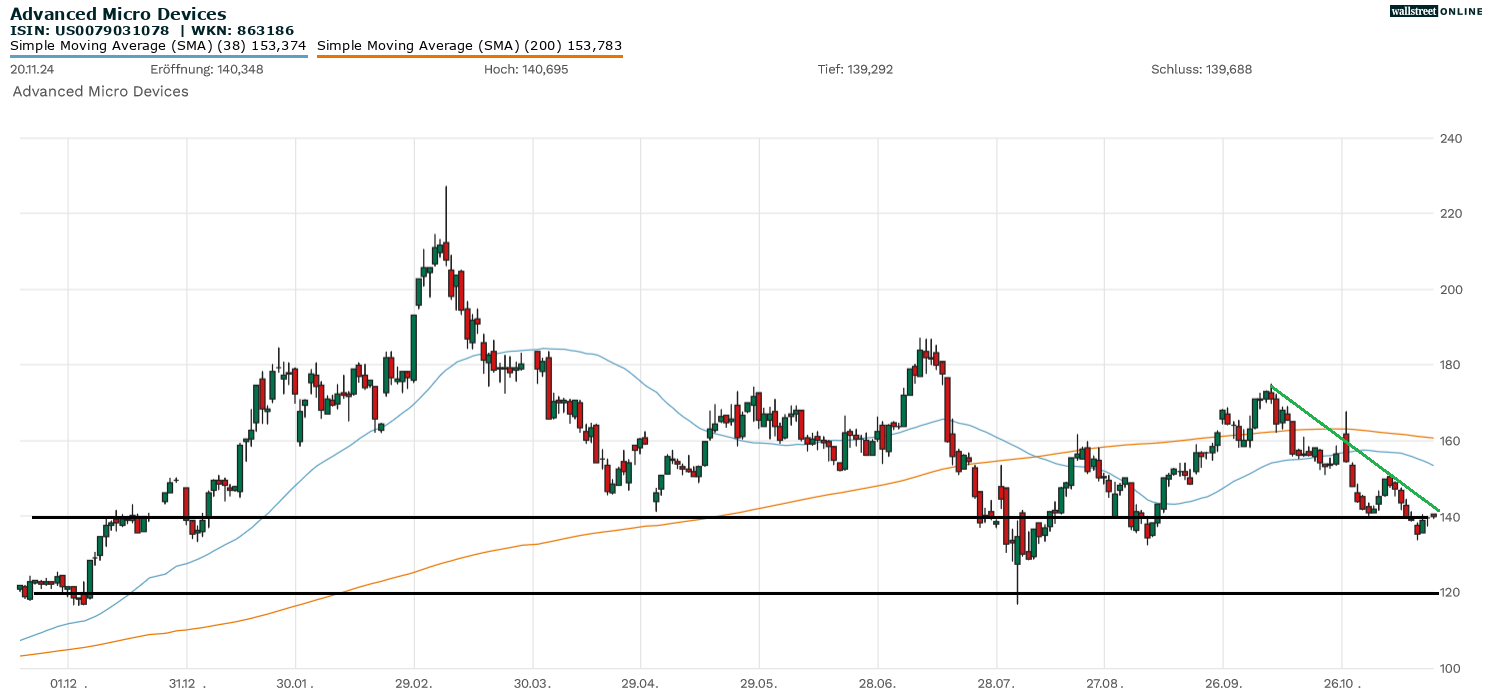Click the orange SMA 200 legend line
Viewport: 1490px width, 689px height.
[x=470, y=56]
